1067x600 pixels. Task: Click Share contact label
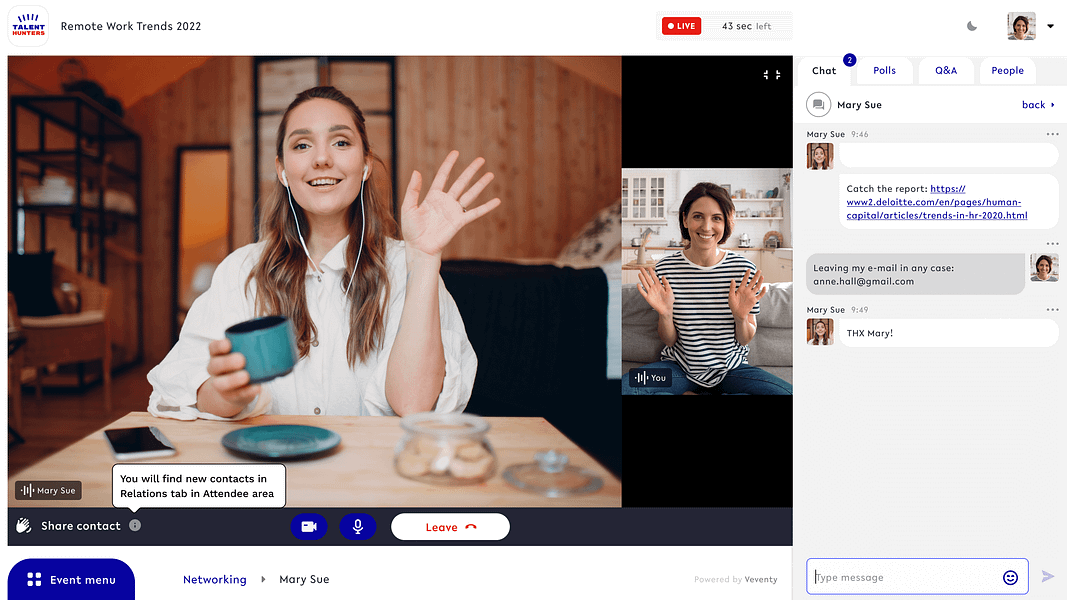click(x=80, y=526)
